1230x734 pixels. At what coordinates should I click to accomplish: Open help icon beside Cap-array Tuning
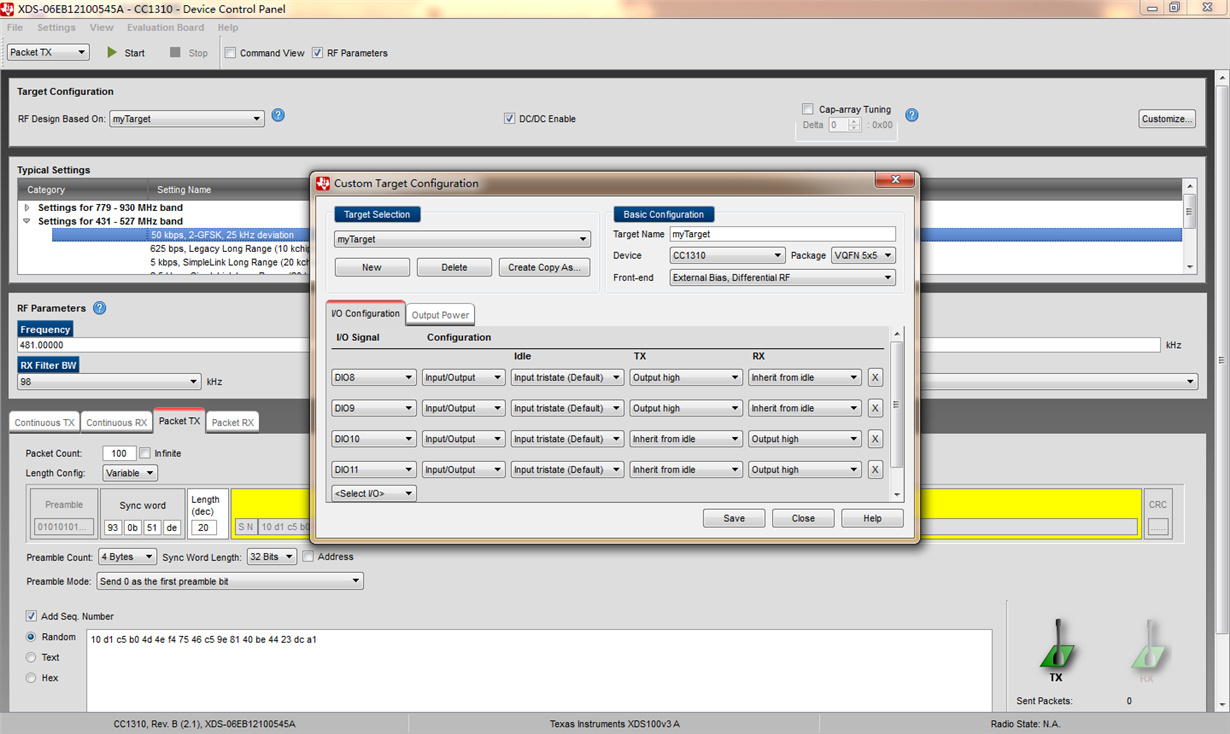tap(911, 116)
